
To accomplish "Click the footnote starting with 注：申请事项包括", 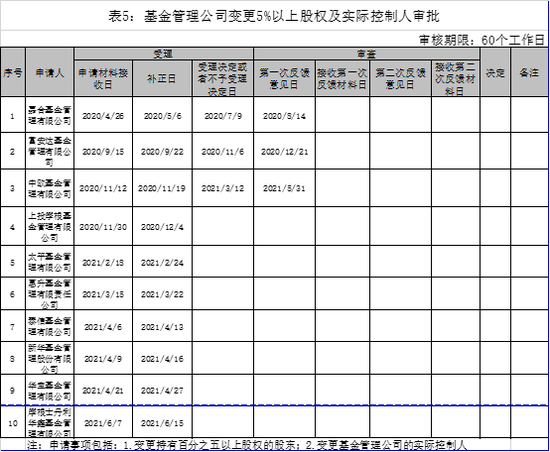I will pyautogui.click(x=247, y=445).
